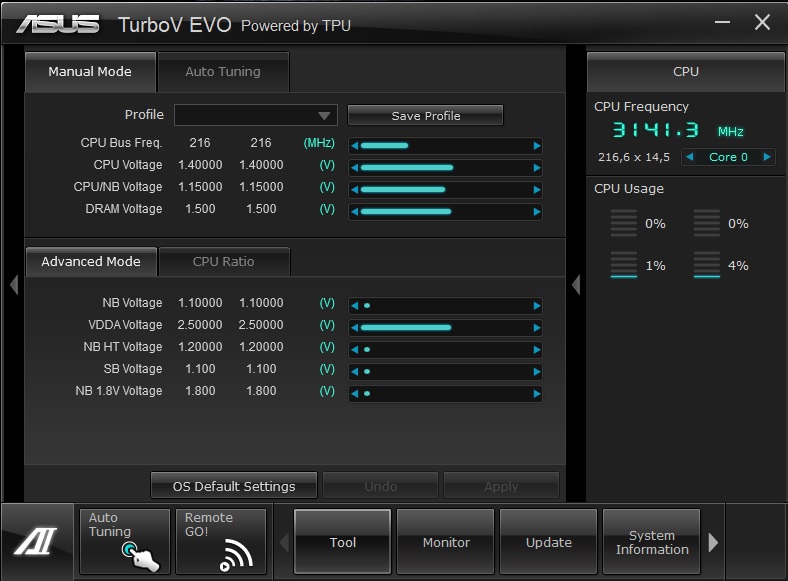The width and height of the screenshot is (788, 581).
Task: Collapse left side panel arrow
Action: click(14, 284)
